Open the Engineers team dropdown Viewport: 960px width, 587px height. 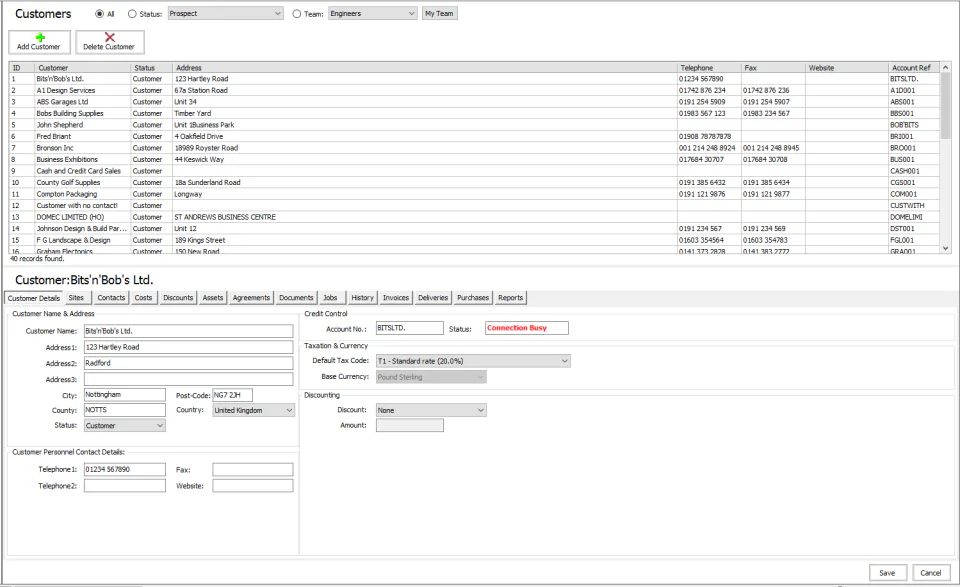coord(373,13)
